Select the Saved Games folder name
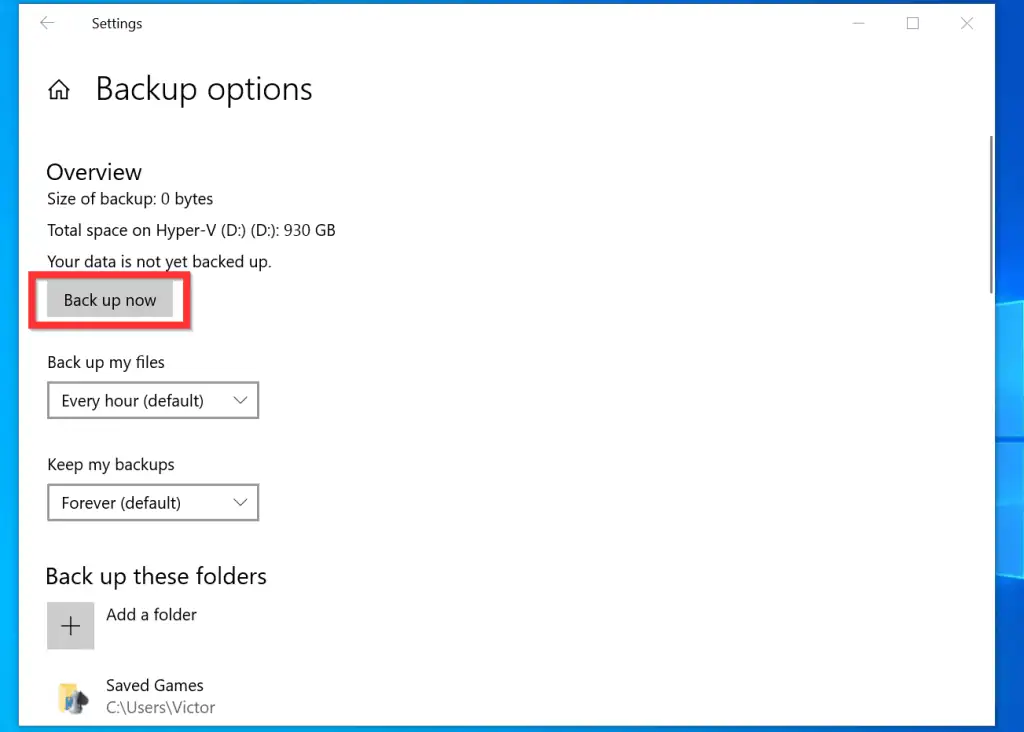1024x732 pixels. click(x=155, y=686)
